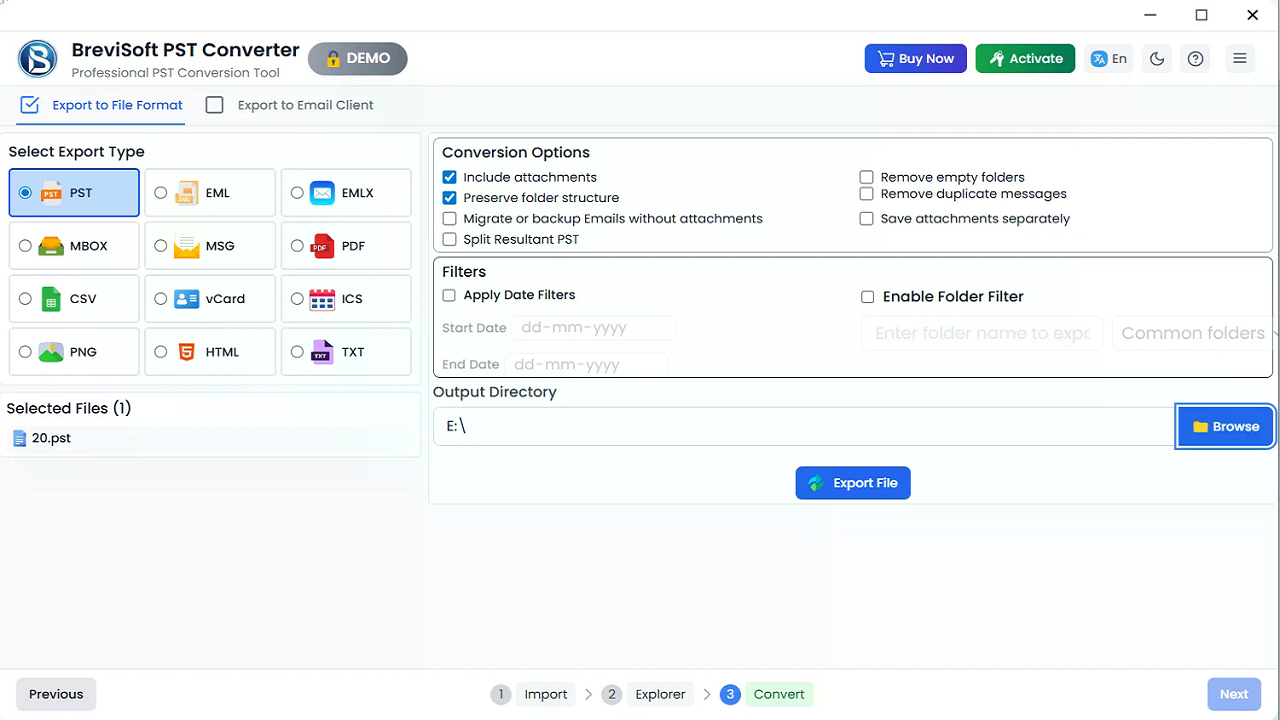
Task: Click the TXT file icon
Action: pyautogui.click(x=321, y=352)
